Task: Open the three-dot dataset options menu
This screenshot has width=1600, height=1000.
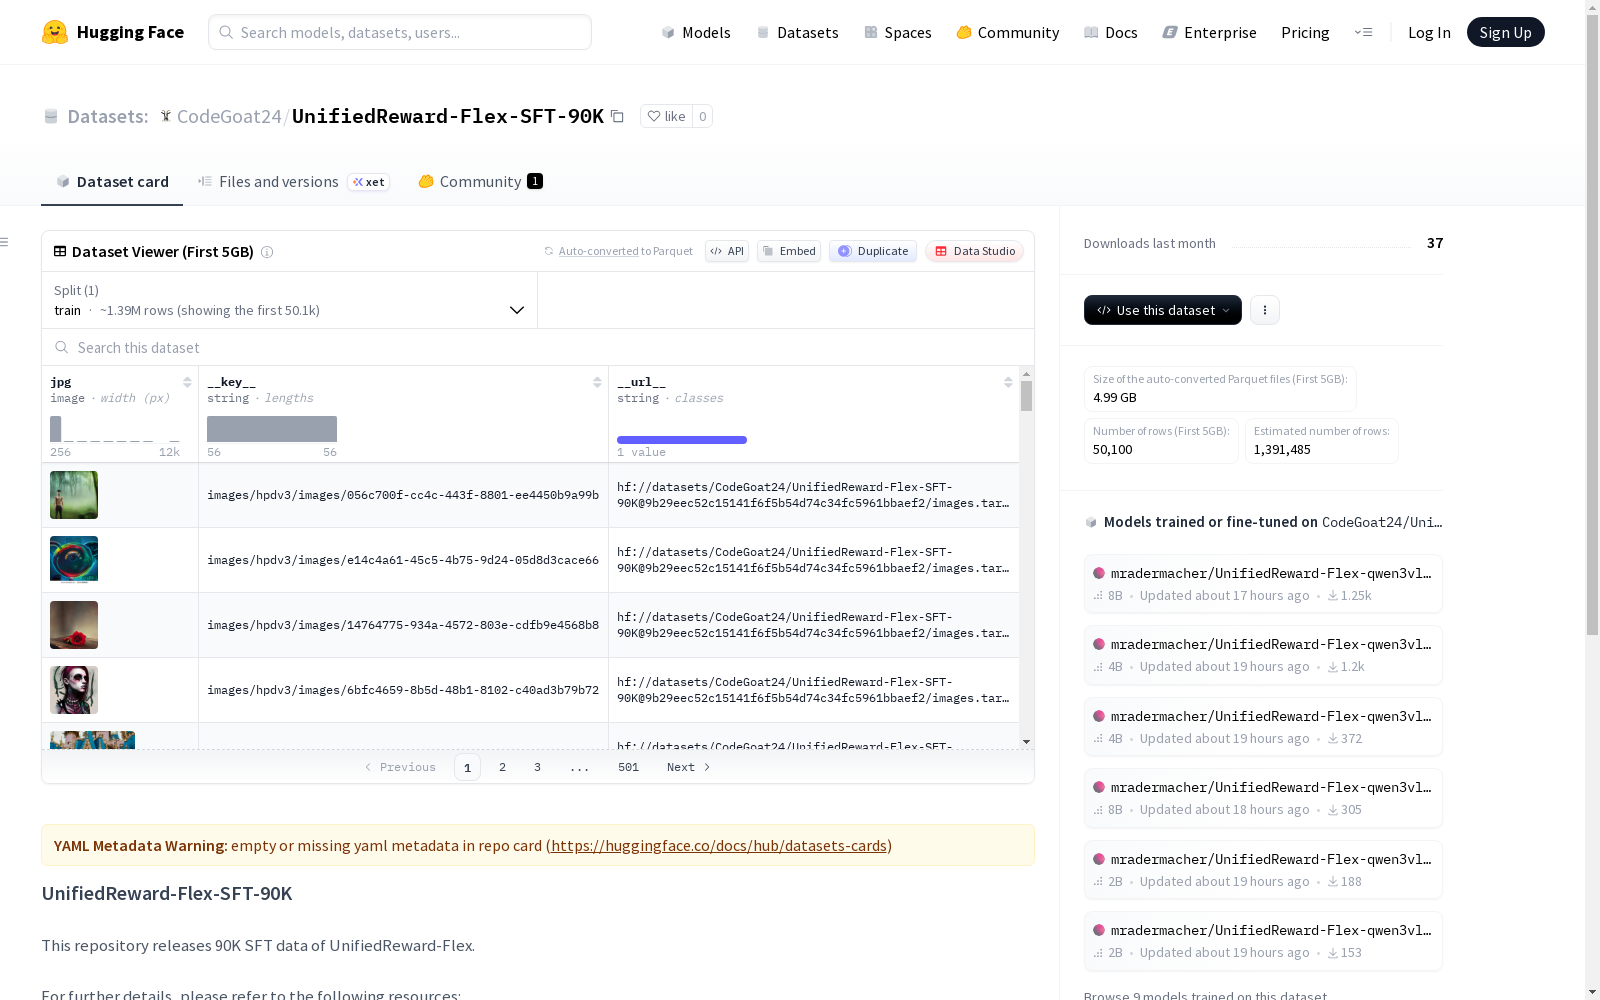Action: [x=1265, y=310]
